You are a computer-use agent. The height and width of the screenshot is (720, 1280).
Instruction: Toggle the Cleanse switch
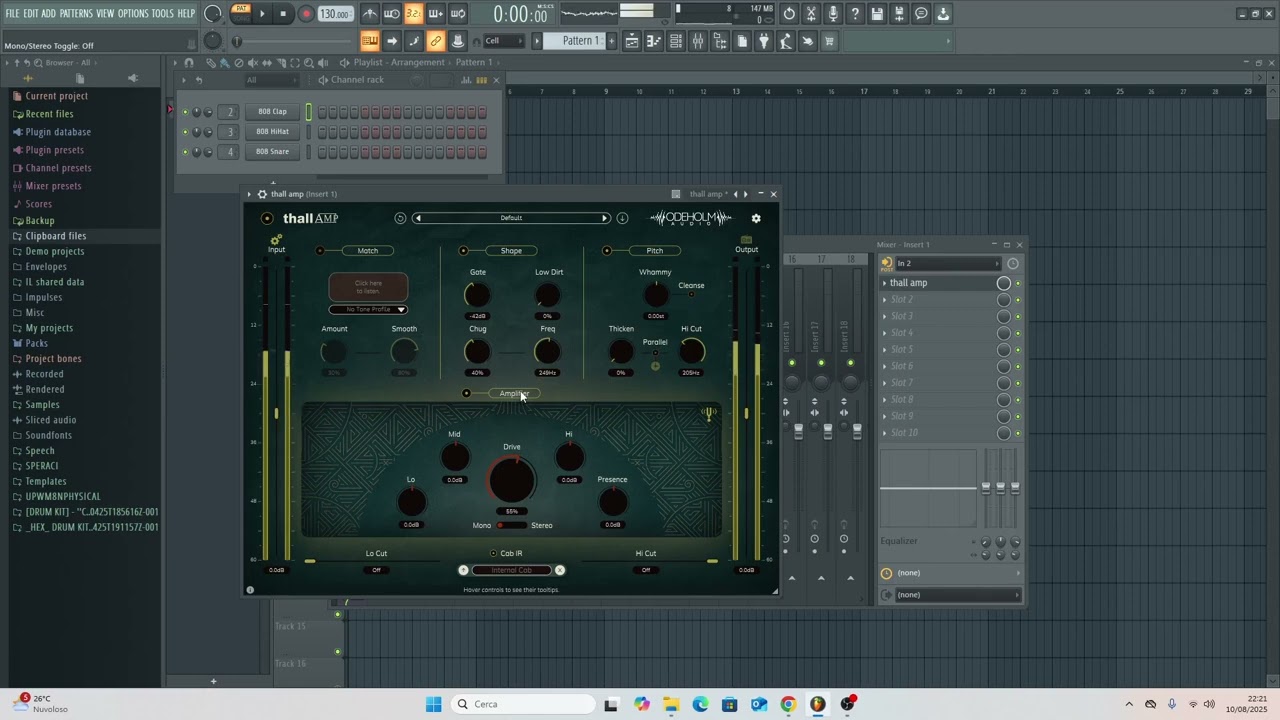coord(691,294)
